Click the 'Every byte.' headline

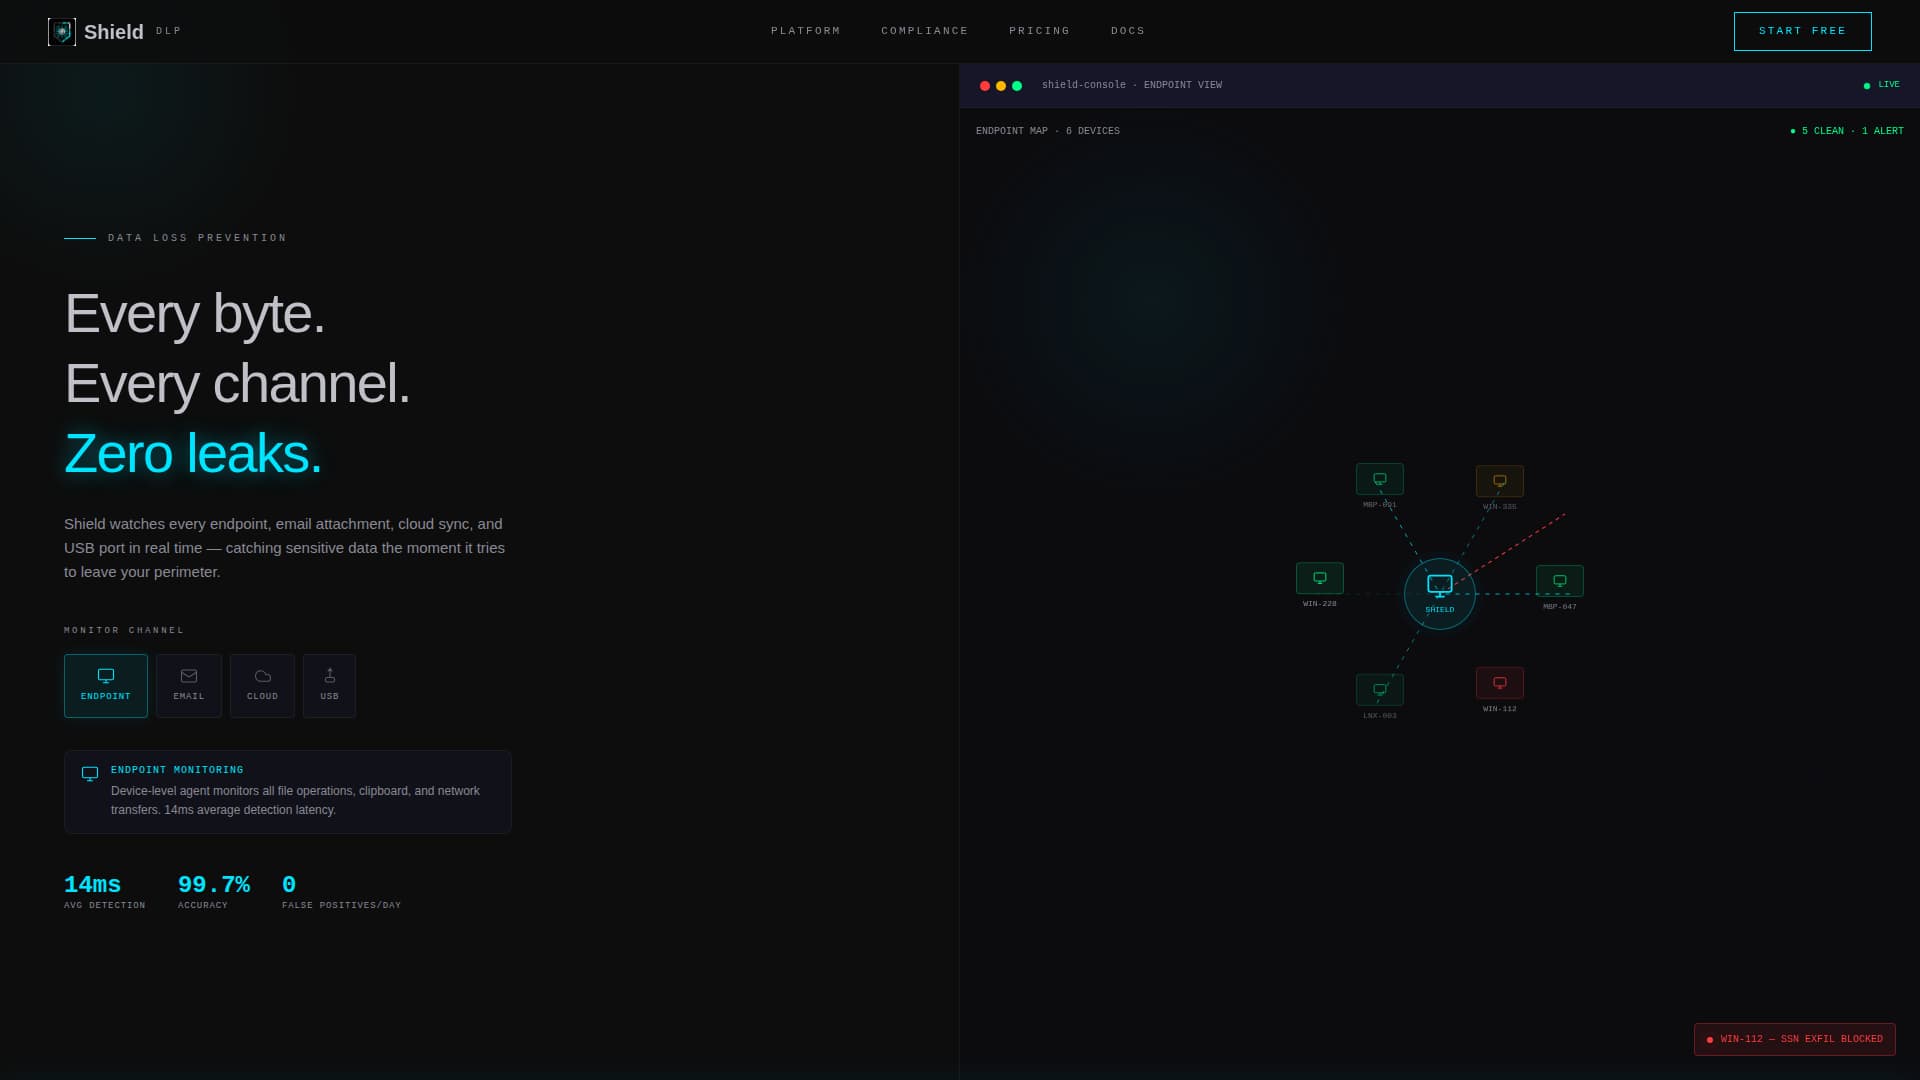tap(195, 313)
